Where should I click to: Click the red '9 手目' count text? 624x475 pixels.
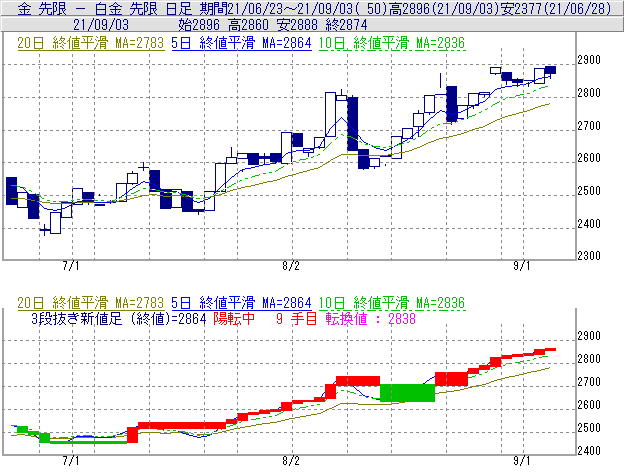pyautogui.click(x=296, y=319)
